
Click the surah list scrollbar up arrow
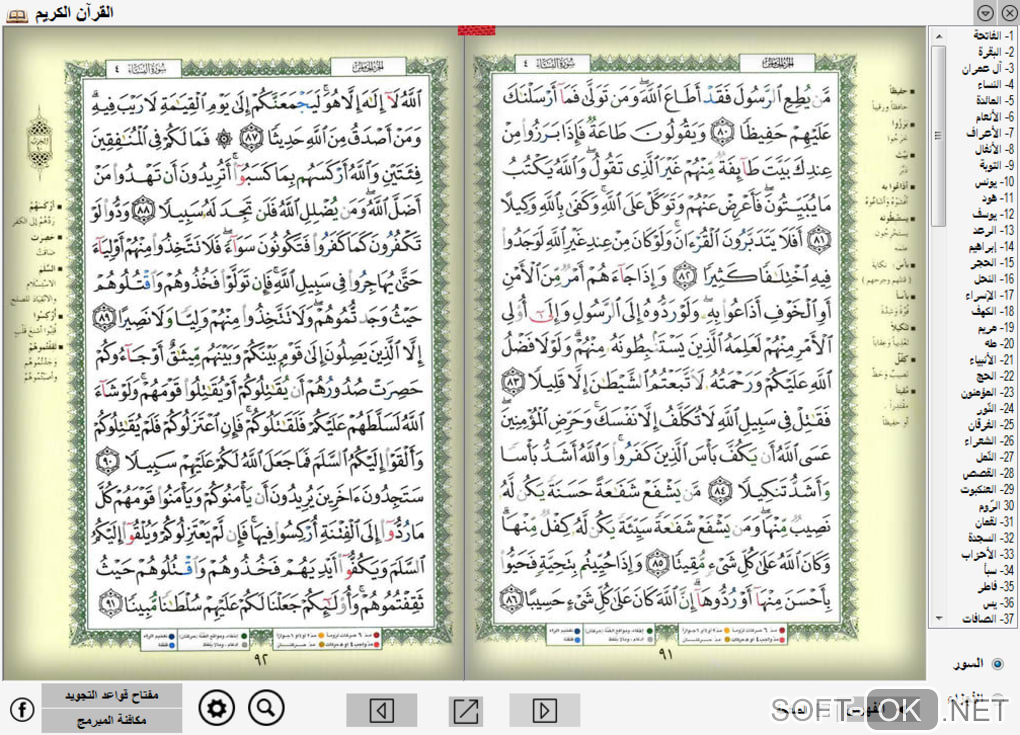coord(938,36)
